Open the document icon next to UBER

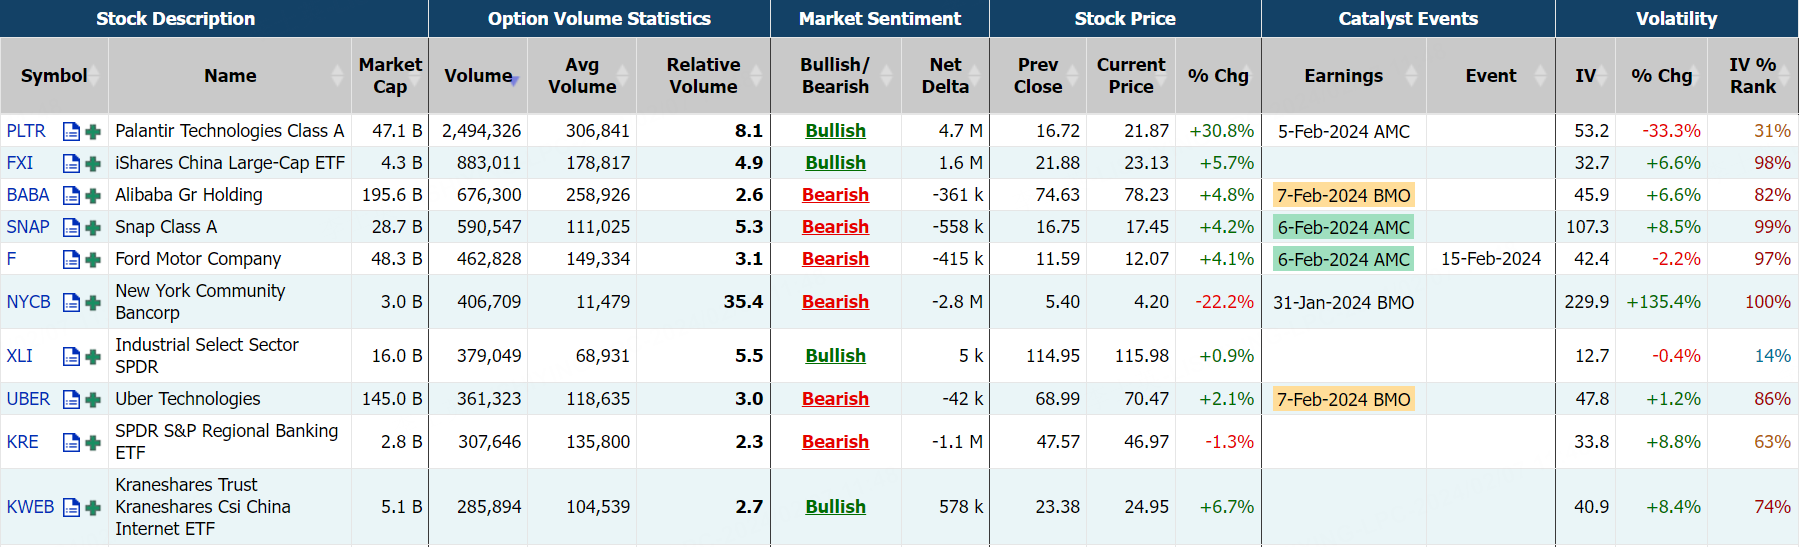tap(71, 399)
